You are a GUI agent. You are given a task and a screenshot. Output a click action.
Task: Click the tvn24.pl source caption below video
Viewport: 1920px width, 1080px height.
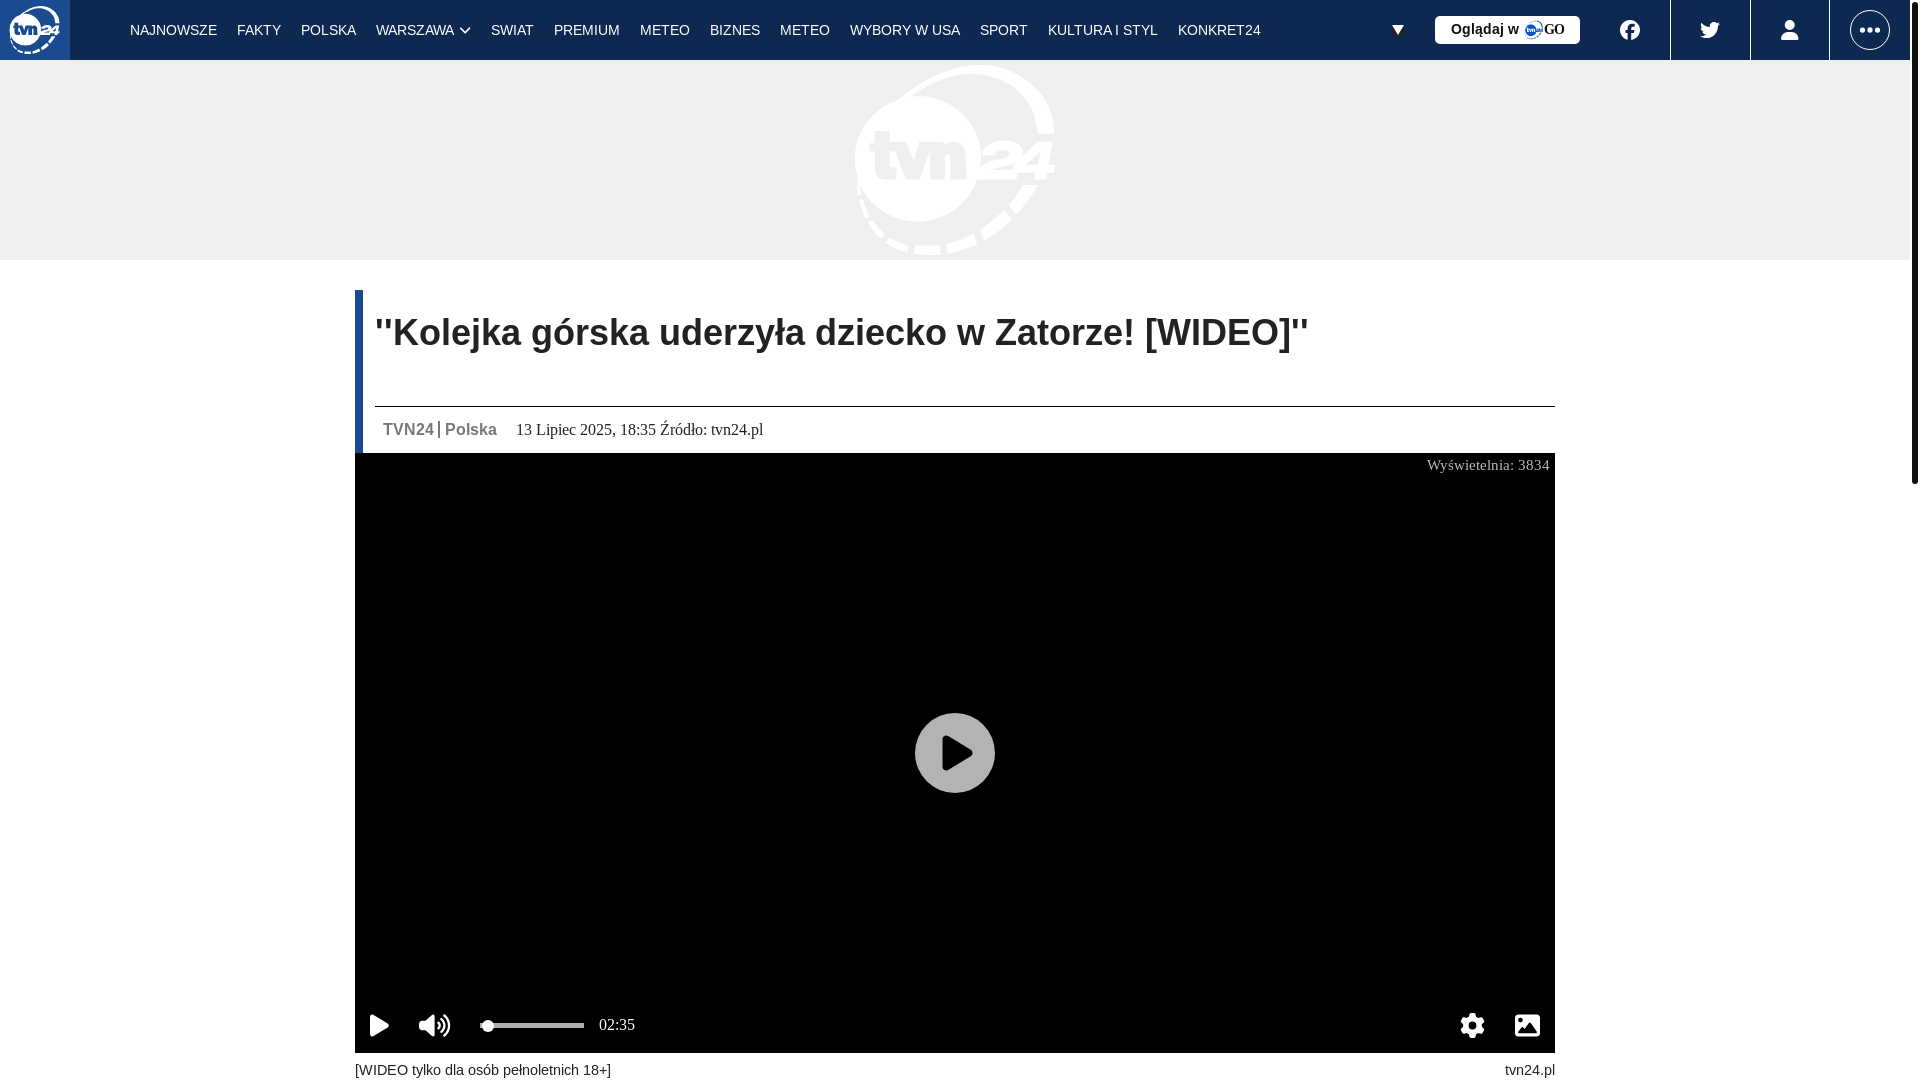coord(1530,1070)
